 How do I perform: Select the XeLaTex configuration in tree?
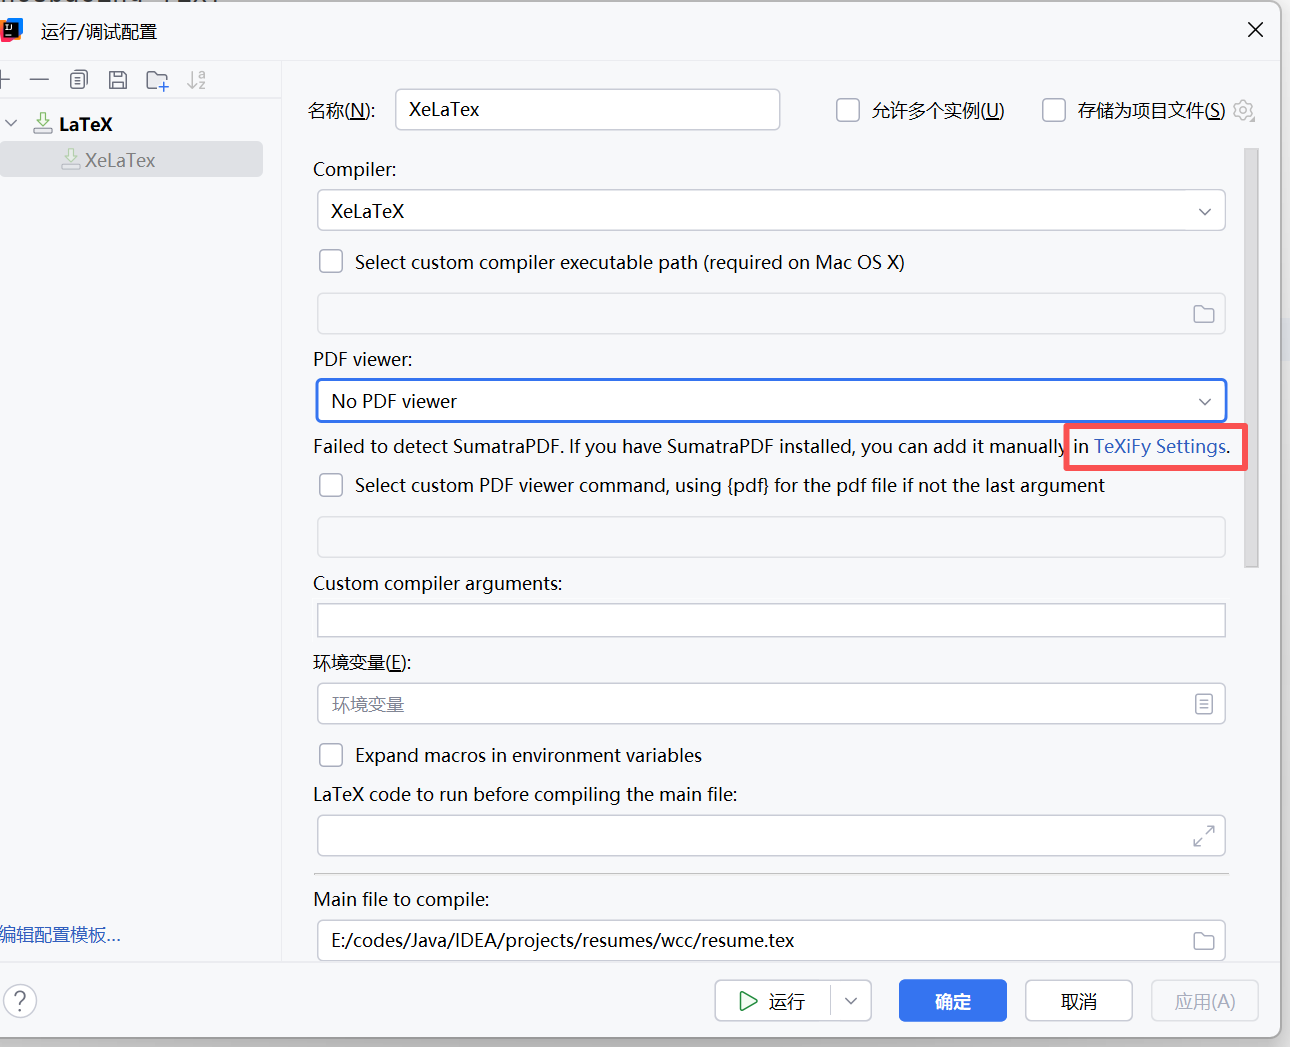120,160
